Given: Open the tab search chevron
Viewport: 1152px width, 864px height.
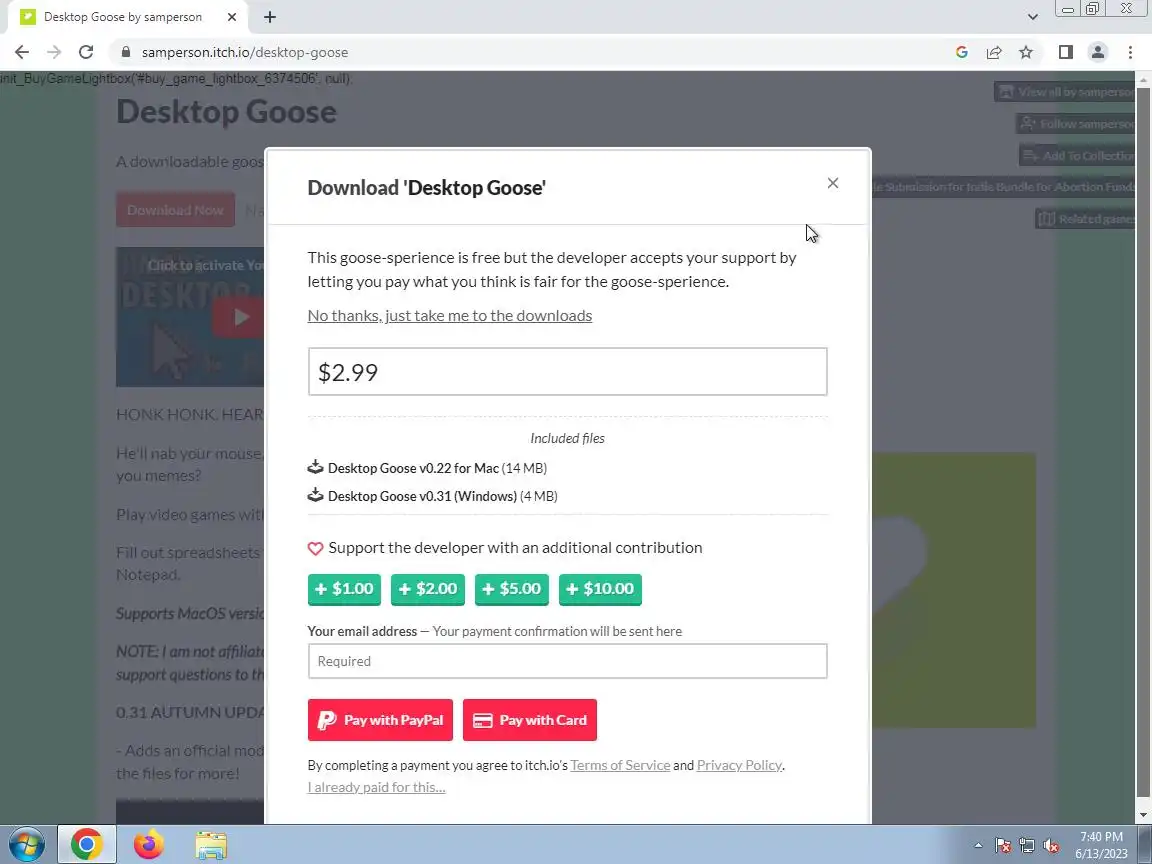Looking at the screenshot, I should [x=1032, y=17].
